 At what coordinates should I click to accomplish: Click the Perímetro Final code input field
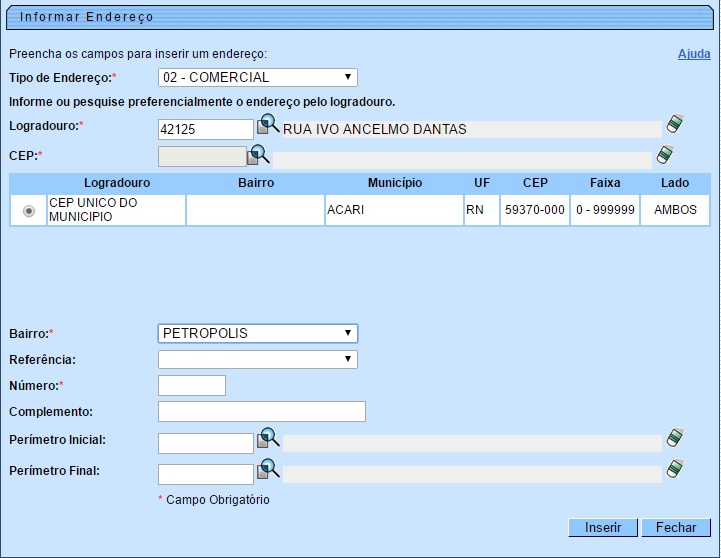click(206, 474)
